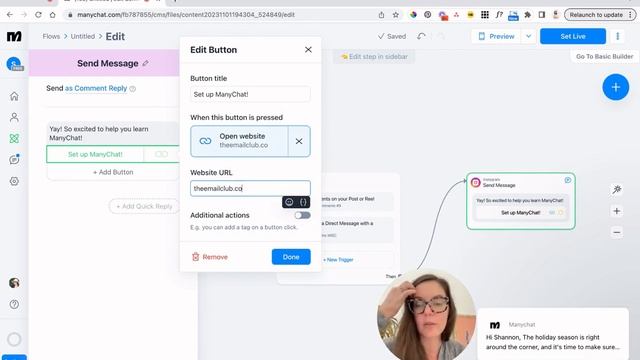Toggle the Additional actions switch
Image resolution: width=640 pixels, height=360 pixels.
[x=302, y=215]
